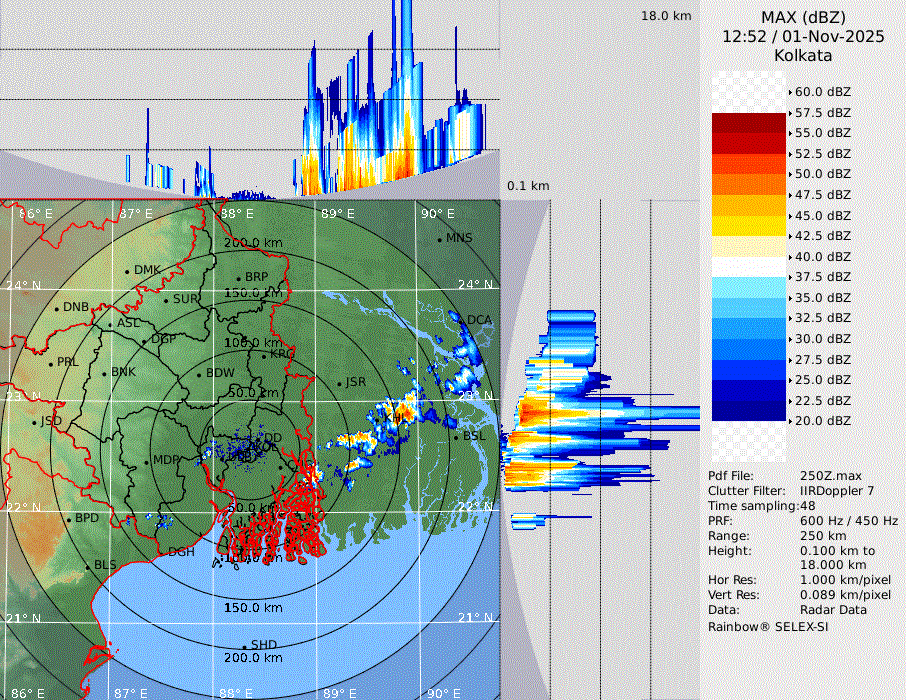Screen dimensions: 906x700
Task: Click the JSR station point
Action: click(339, 383)
